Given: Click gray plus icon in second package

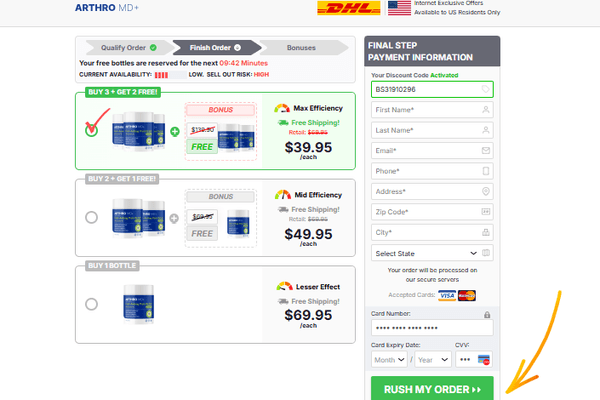Looking at the screenshot, I should (x=174, y=219).
